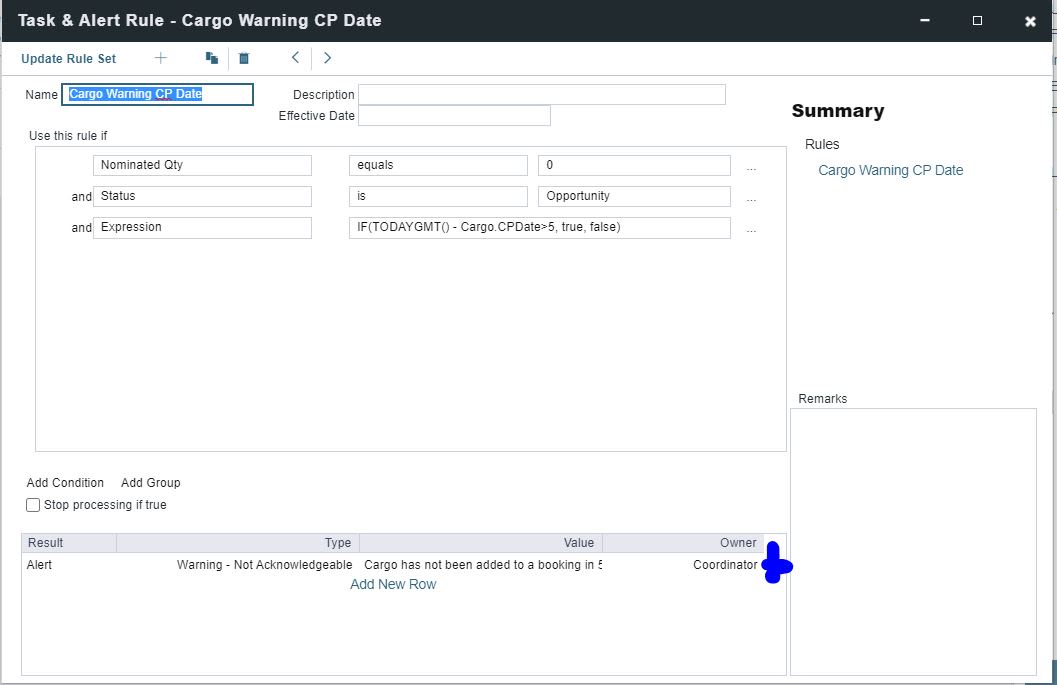This screenshot has height=685, width=1057.
Task: Open the is operator selector
Action: tap(437, 196)
